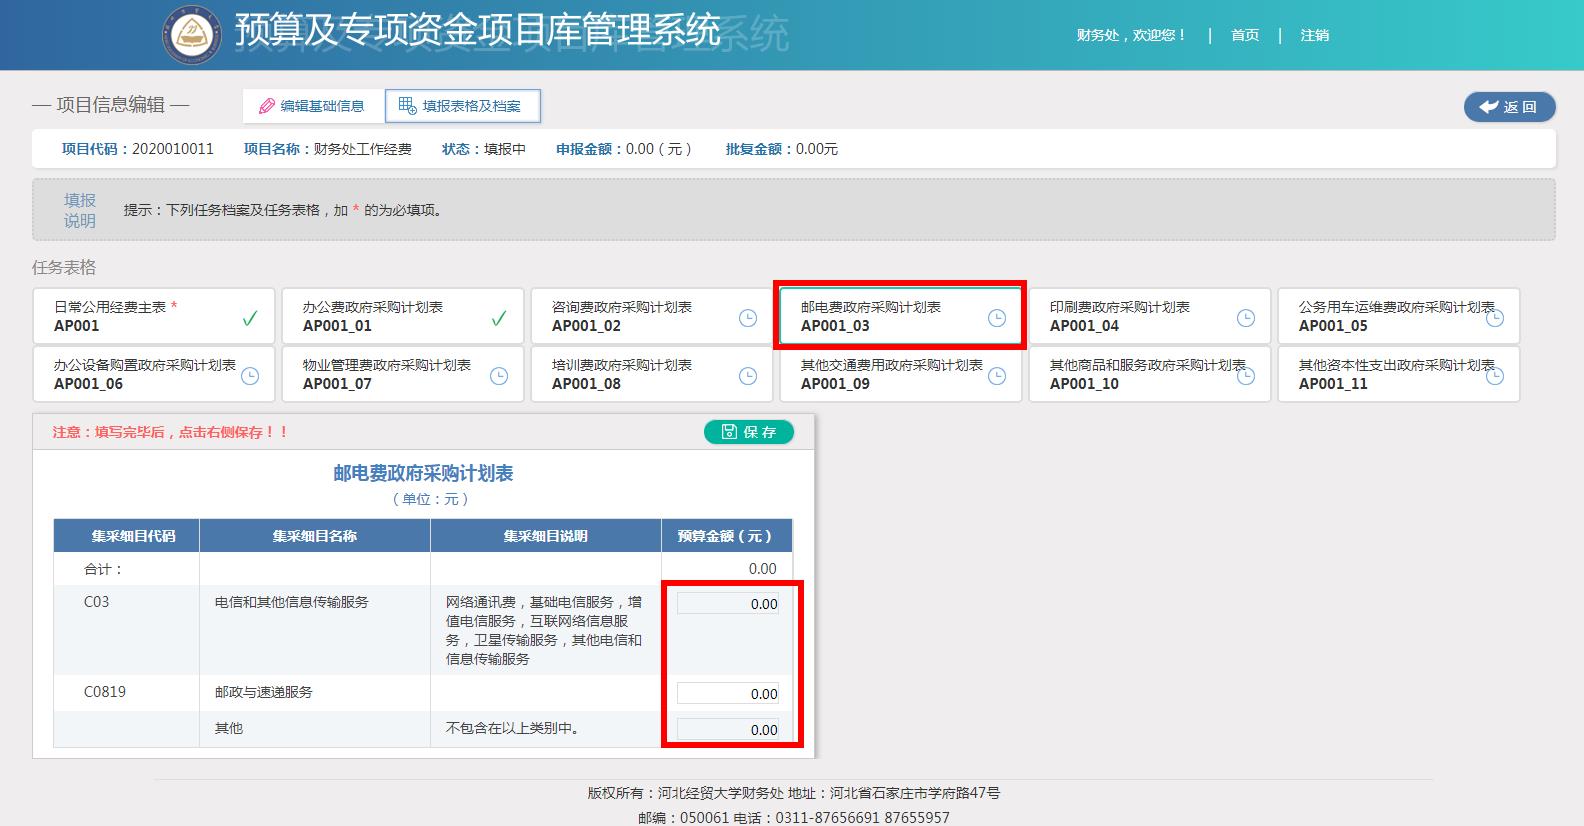
Task: Click the clock icon on AP001_03 card
Action: pyautogui.click(x=997, y=318)
